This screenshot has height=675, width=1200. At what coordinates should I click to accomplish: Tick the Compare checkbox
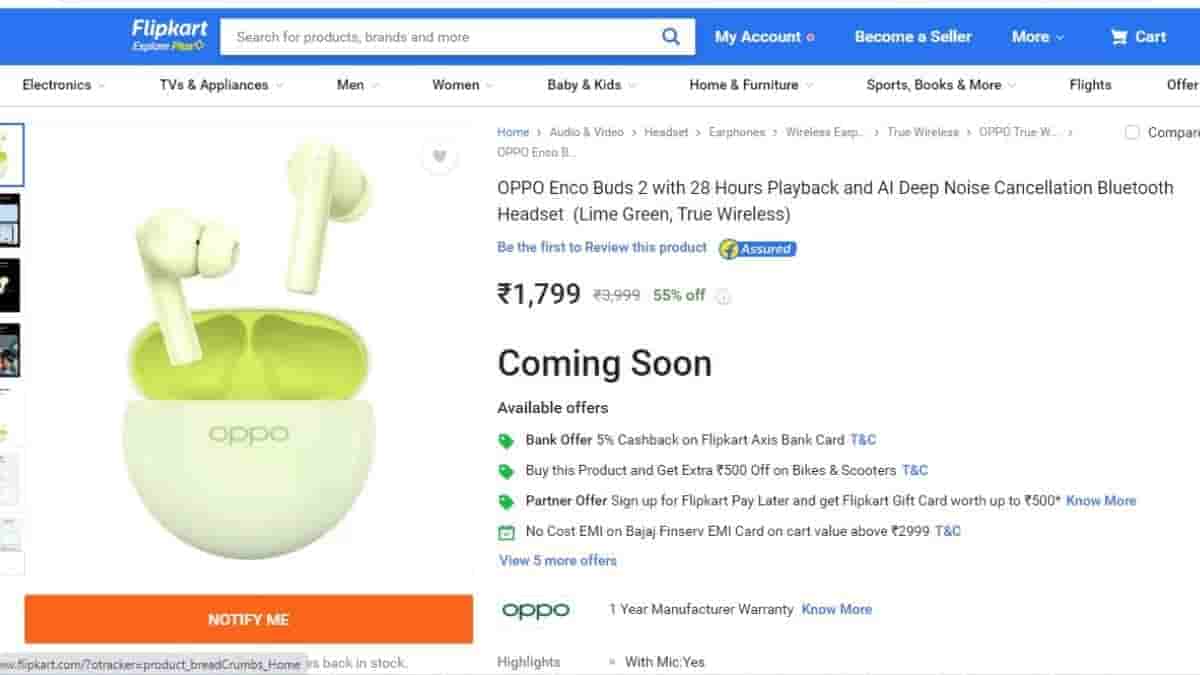click(1132, 132)
